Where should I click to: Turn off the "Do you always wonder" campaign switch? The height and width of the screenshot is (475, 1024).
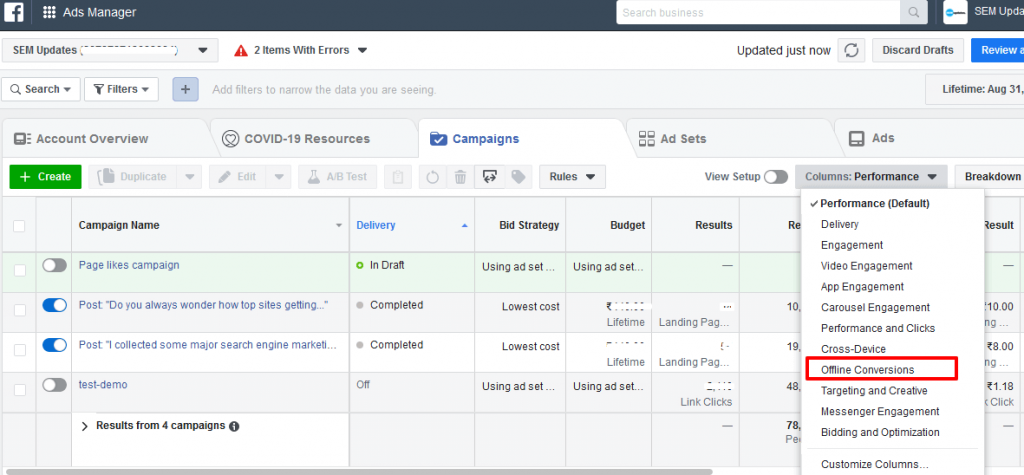(x=55, y=305)
